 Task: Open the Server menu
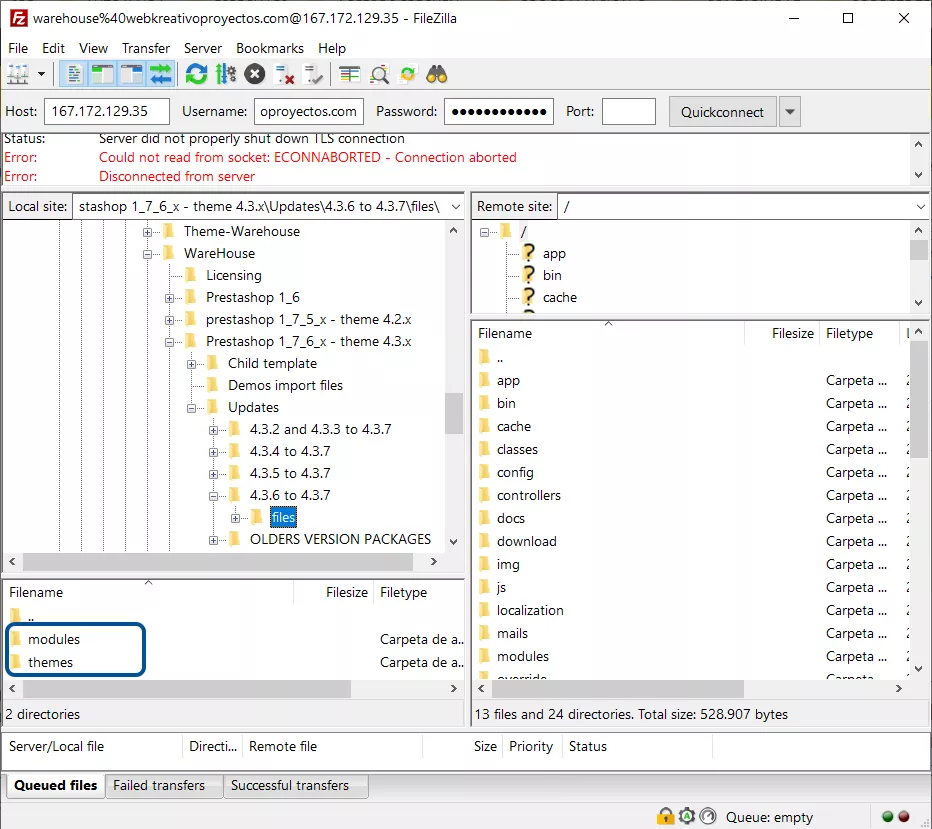pos(203,48)
